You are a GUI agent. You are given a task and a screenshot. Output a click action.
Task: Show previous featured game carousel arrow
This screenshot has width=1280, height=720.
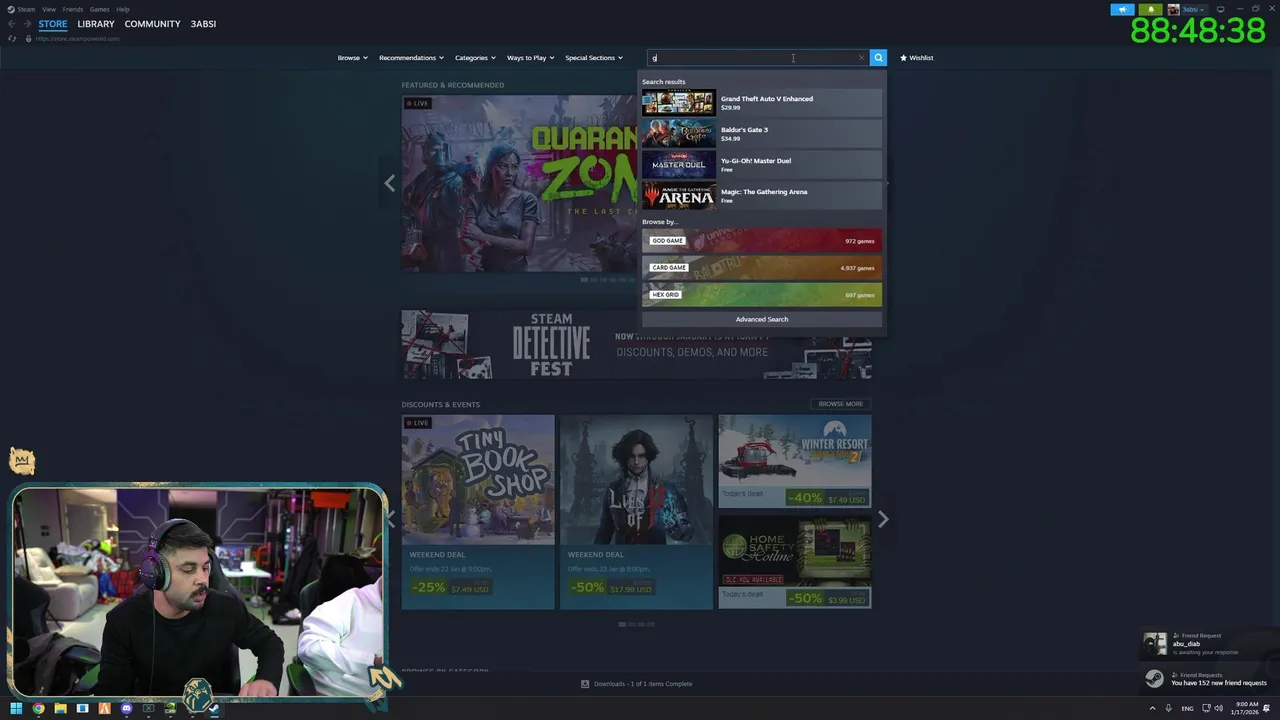point(390,183)
